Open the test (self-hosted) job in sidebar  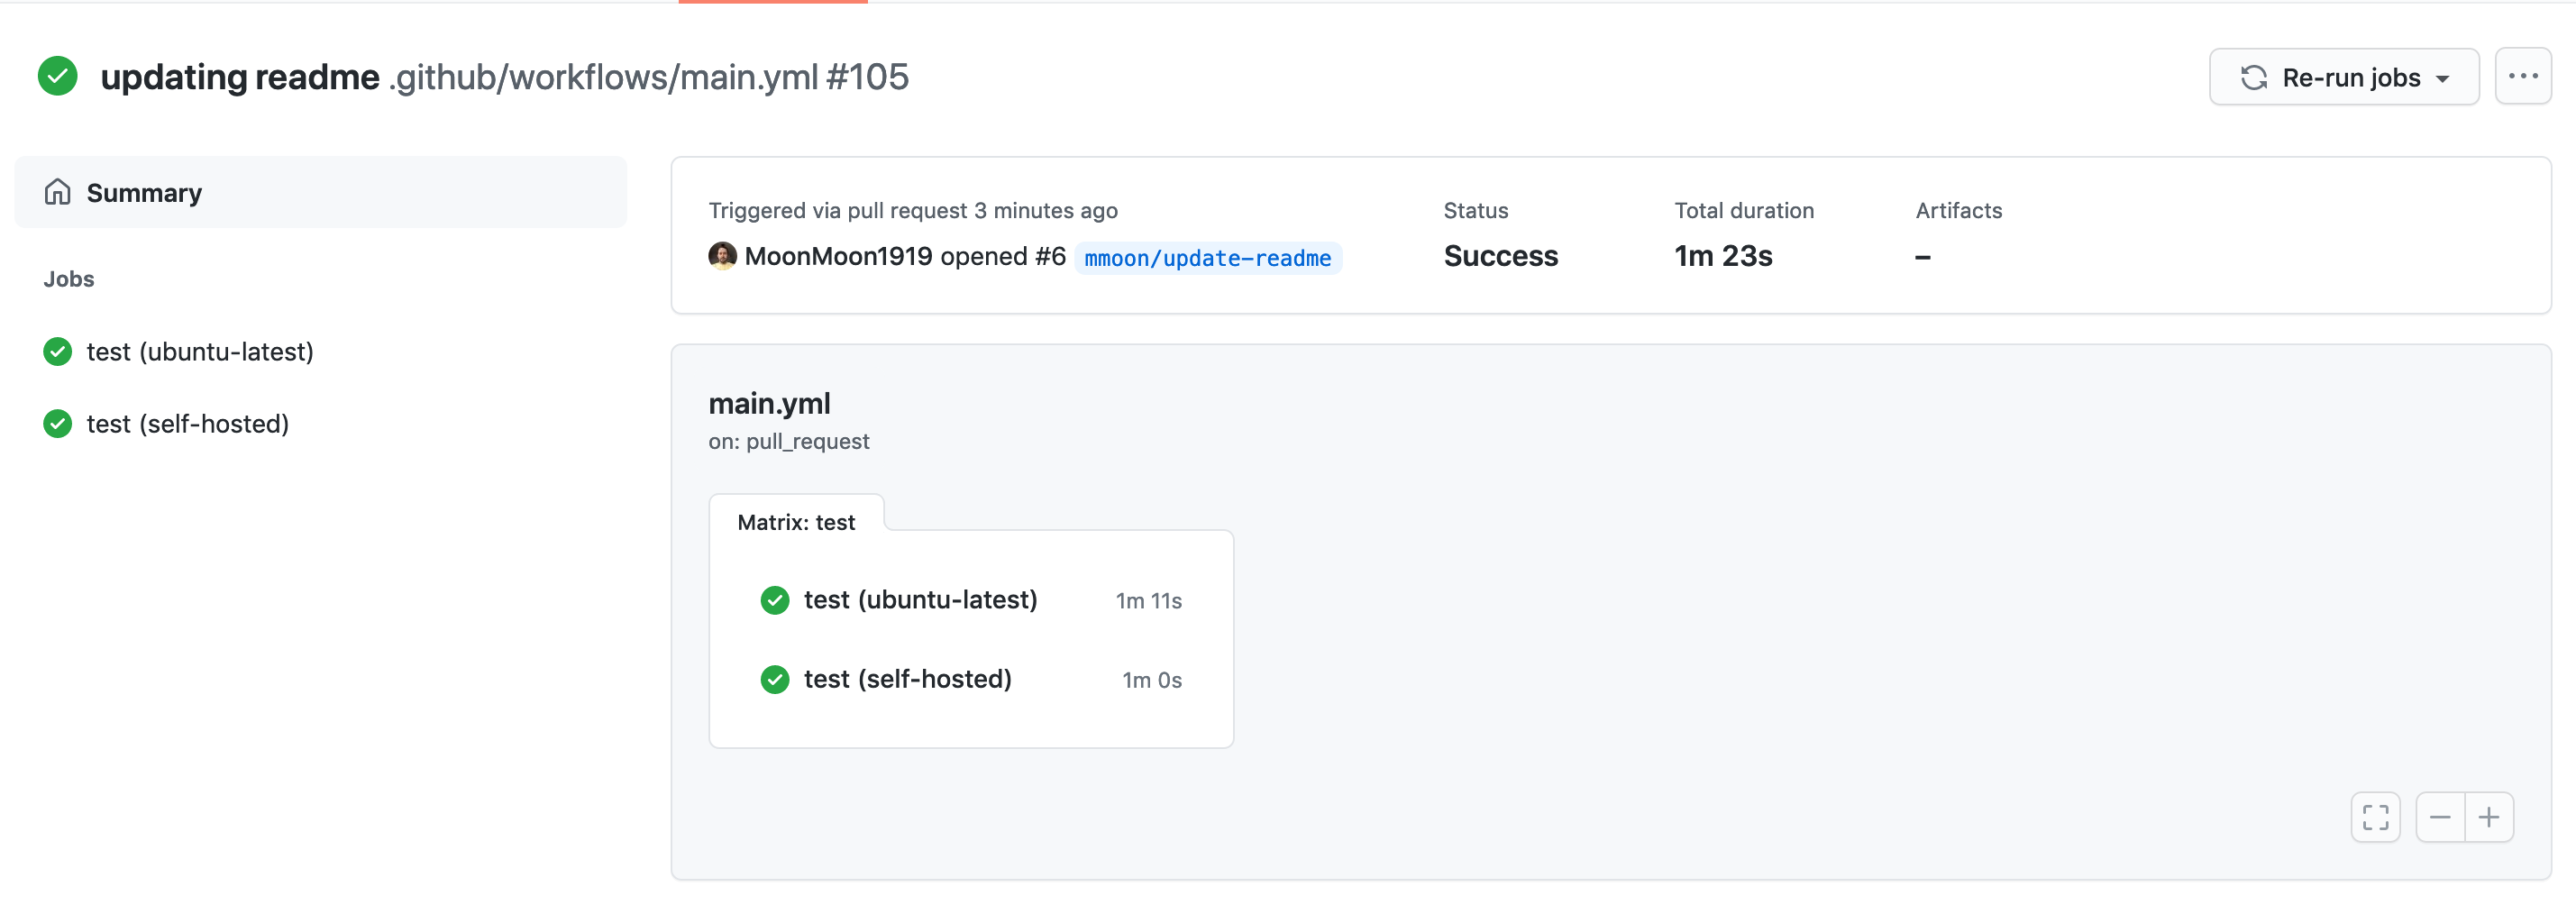[188, 423]
